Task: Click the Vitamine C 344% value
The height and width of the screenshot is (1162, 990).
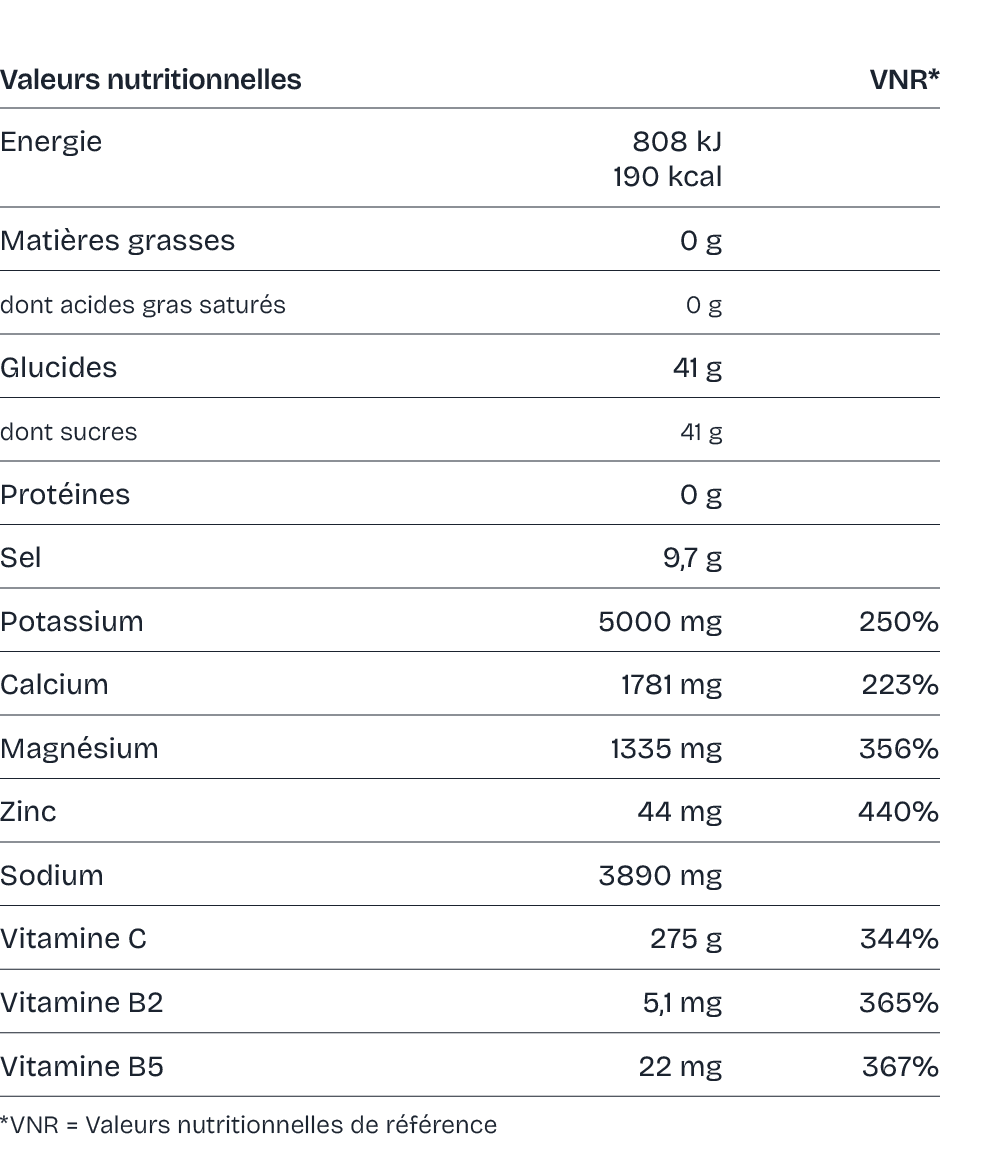Action: tap(900, 939)
